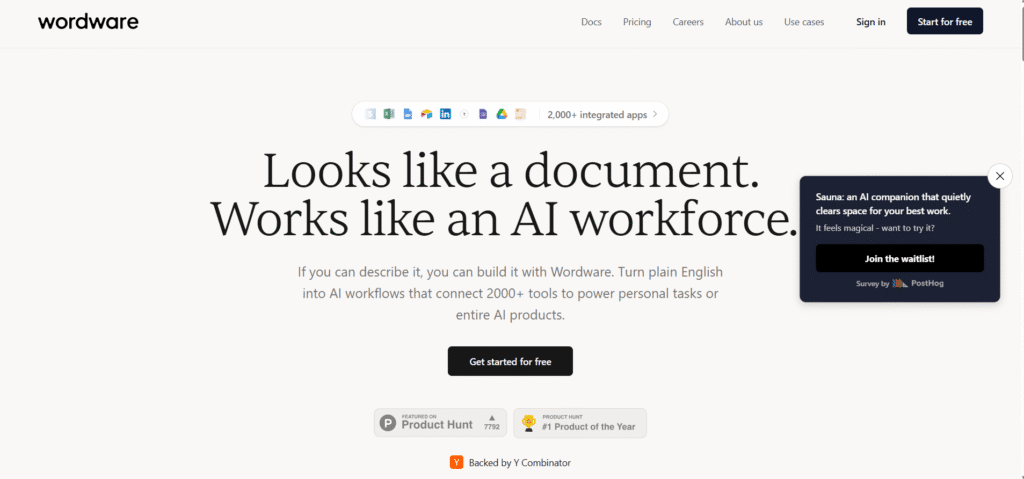Open the integrated apps chevron arrow
Screen dimensions: 1024x479
point(655,114)
